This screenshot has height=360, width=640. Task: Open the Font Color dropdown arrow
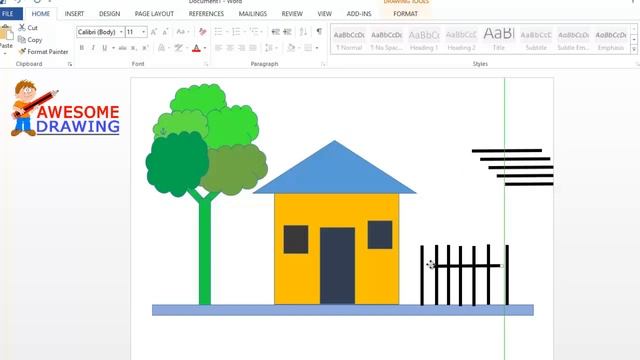(205, 48)
